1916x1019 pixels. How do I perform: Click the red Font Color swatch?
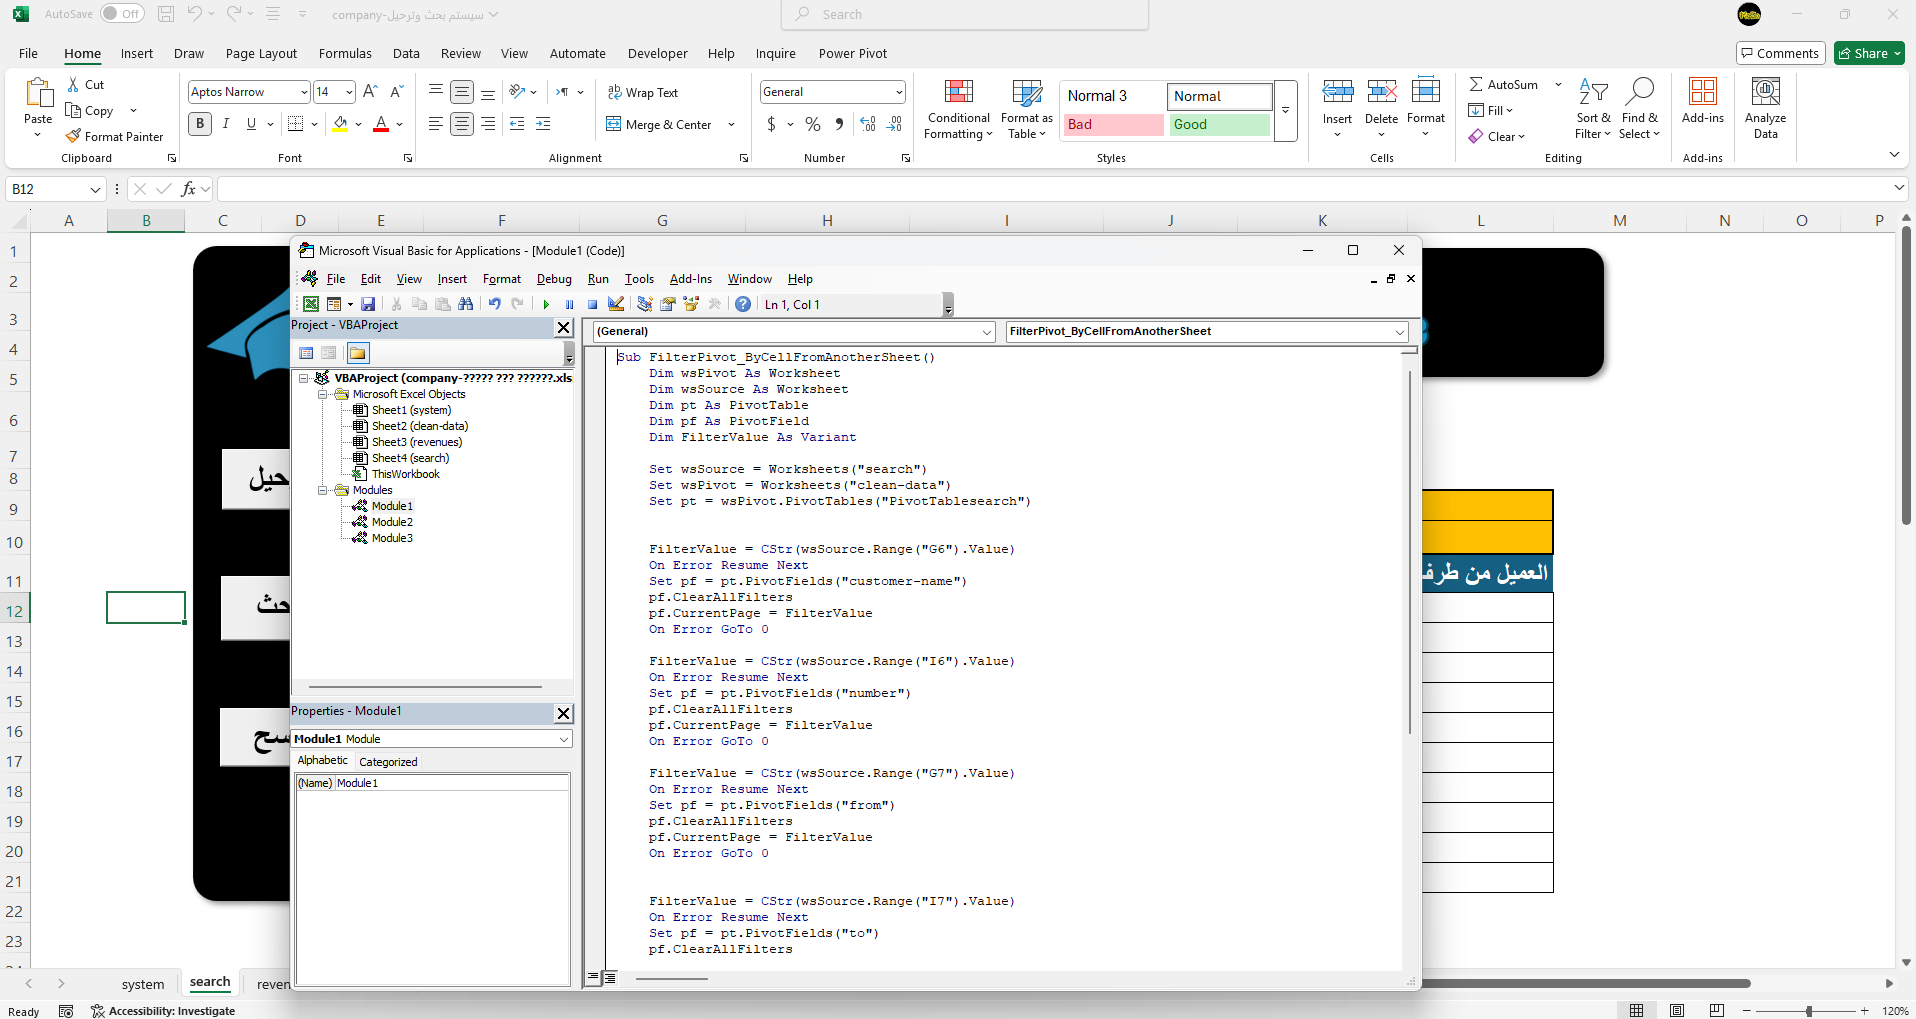click(x=381, y=124)
